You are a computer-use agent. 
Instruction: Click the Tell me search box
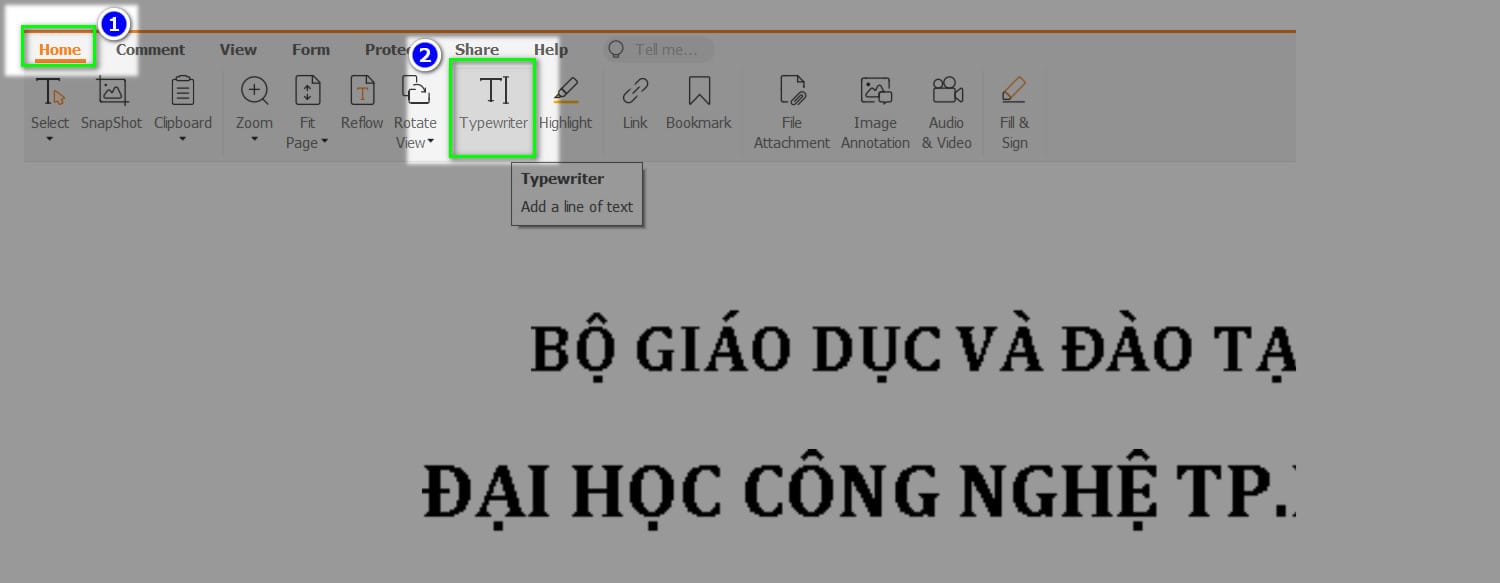point(659,49)
